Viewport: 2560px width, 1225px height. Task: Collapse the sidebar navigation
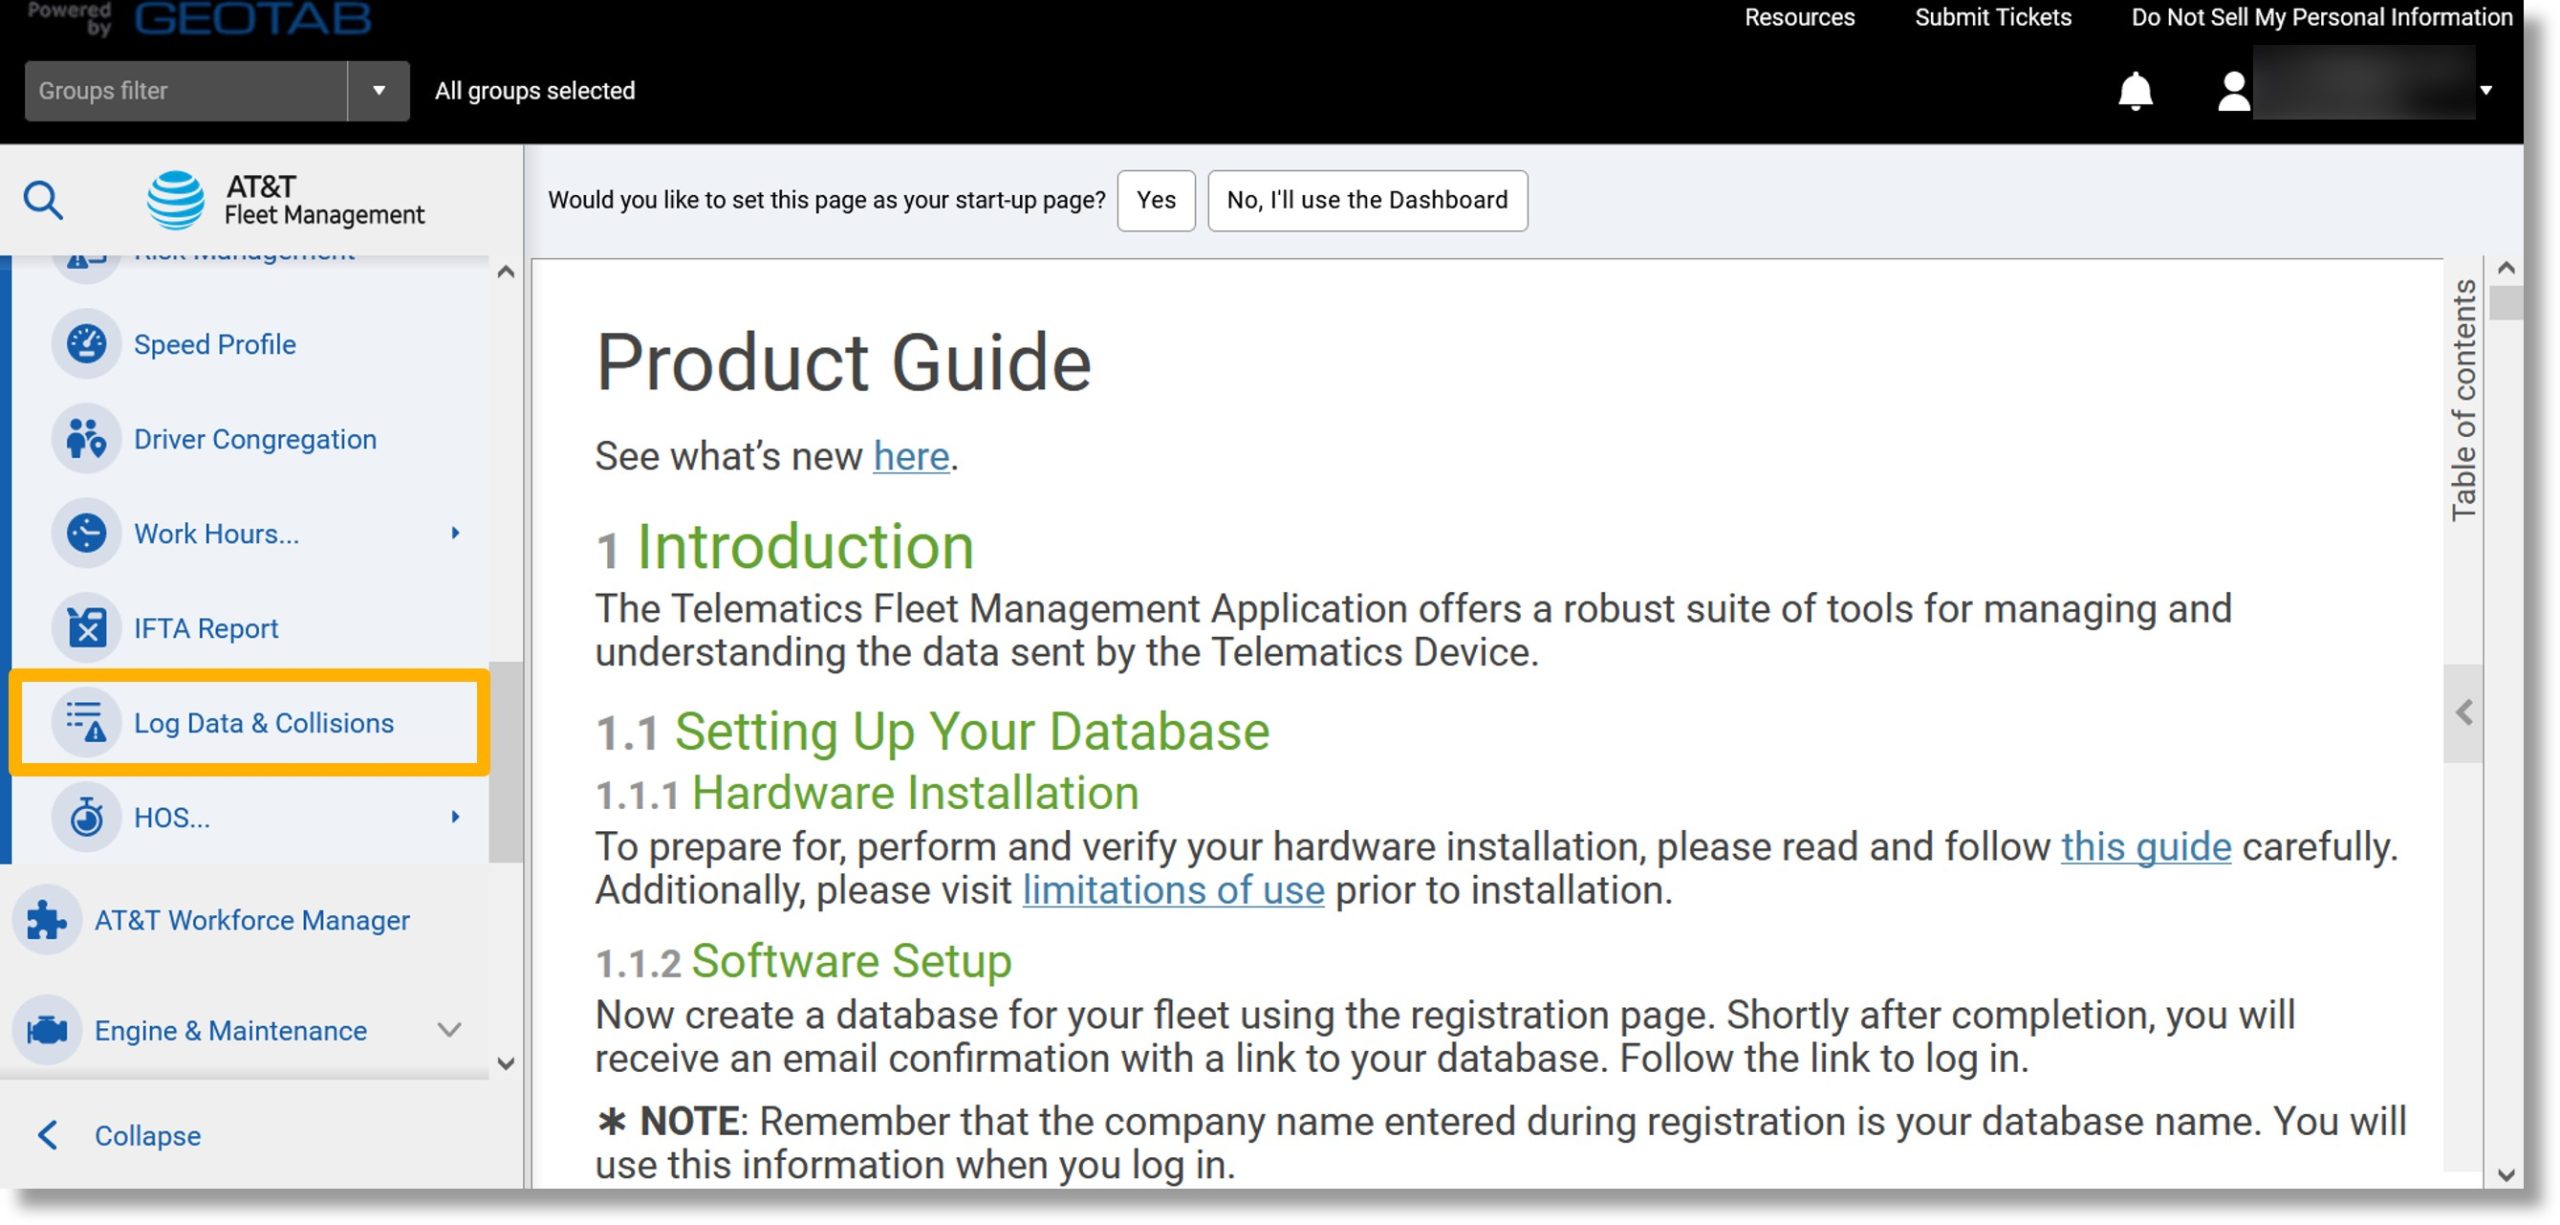click(147, 1135)
